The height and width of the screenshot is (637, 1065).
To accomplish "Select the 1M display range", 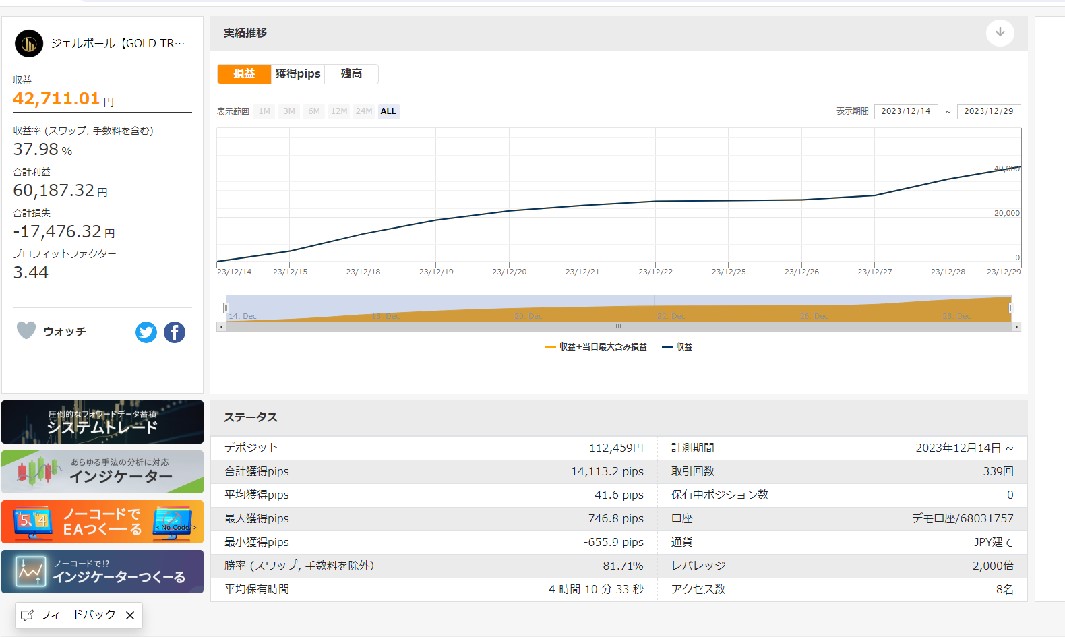I will coord(264,111).
